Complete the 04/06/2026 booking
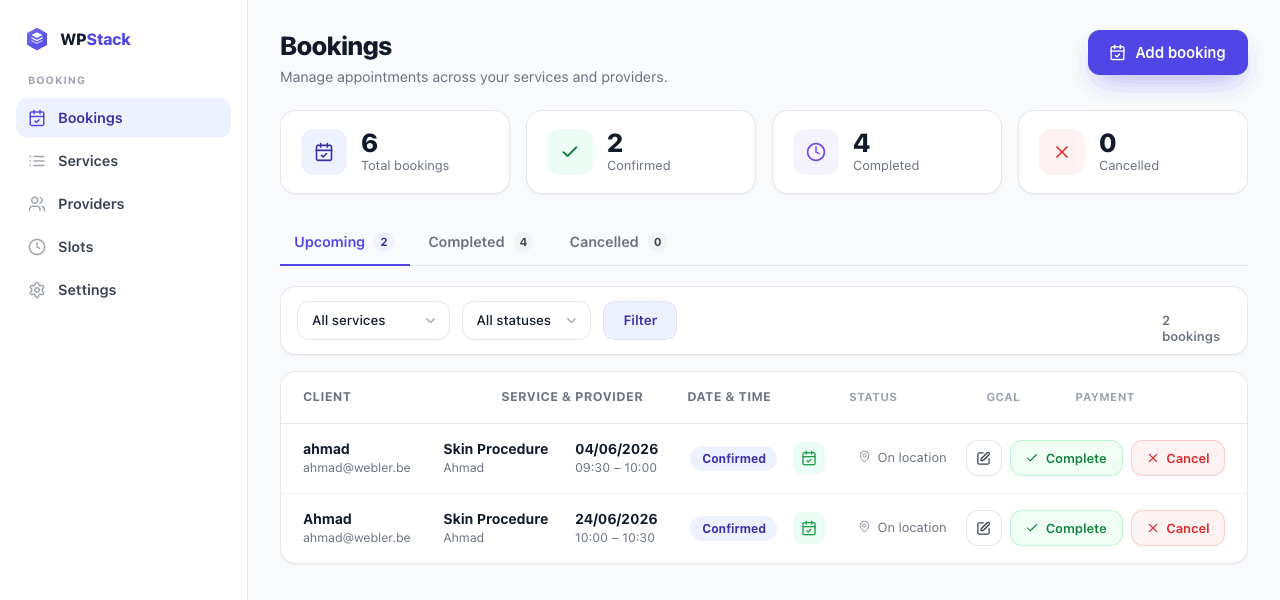 point(1066,458)
